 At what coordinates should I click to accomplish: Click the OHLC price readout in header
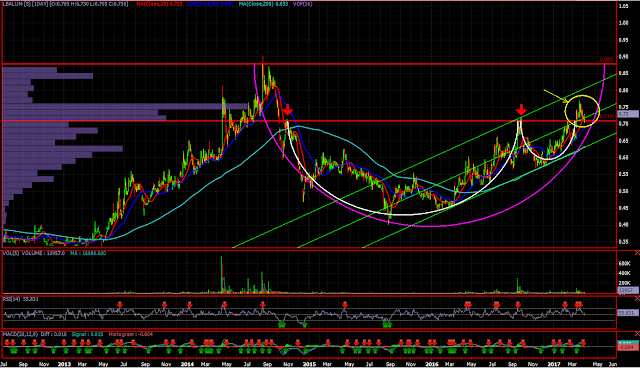[x=89, y=4]
